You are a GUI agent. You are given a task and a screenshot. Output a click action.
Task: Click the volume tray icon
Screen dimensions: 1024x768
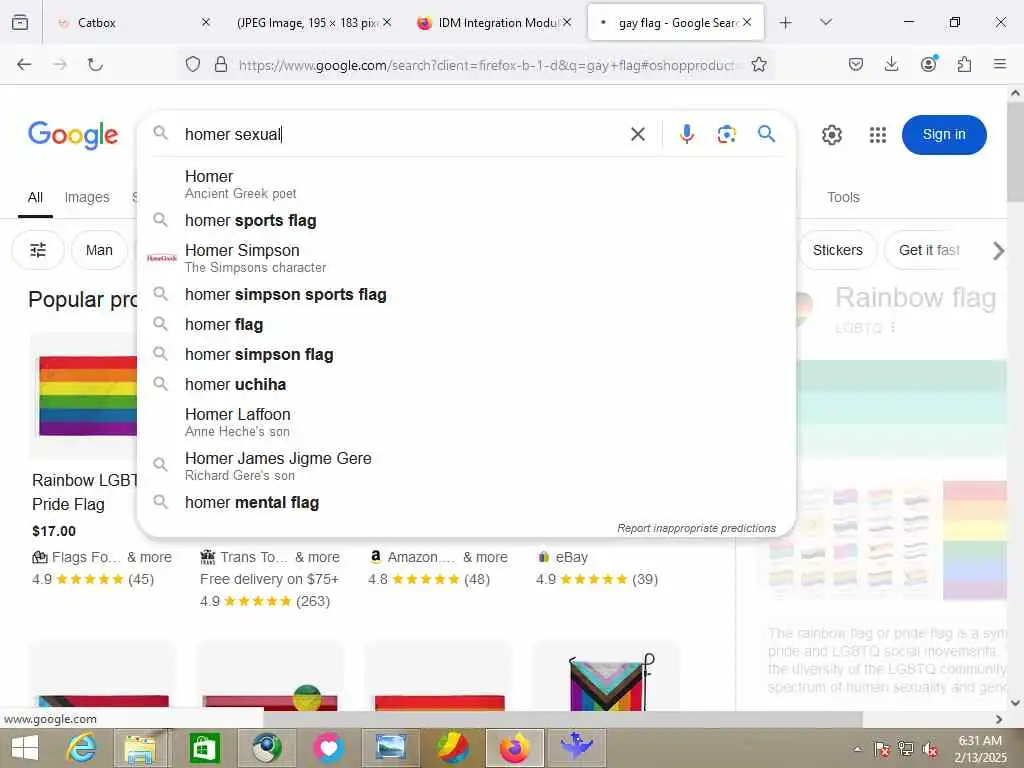[x=931, y=748]
